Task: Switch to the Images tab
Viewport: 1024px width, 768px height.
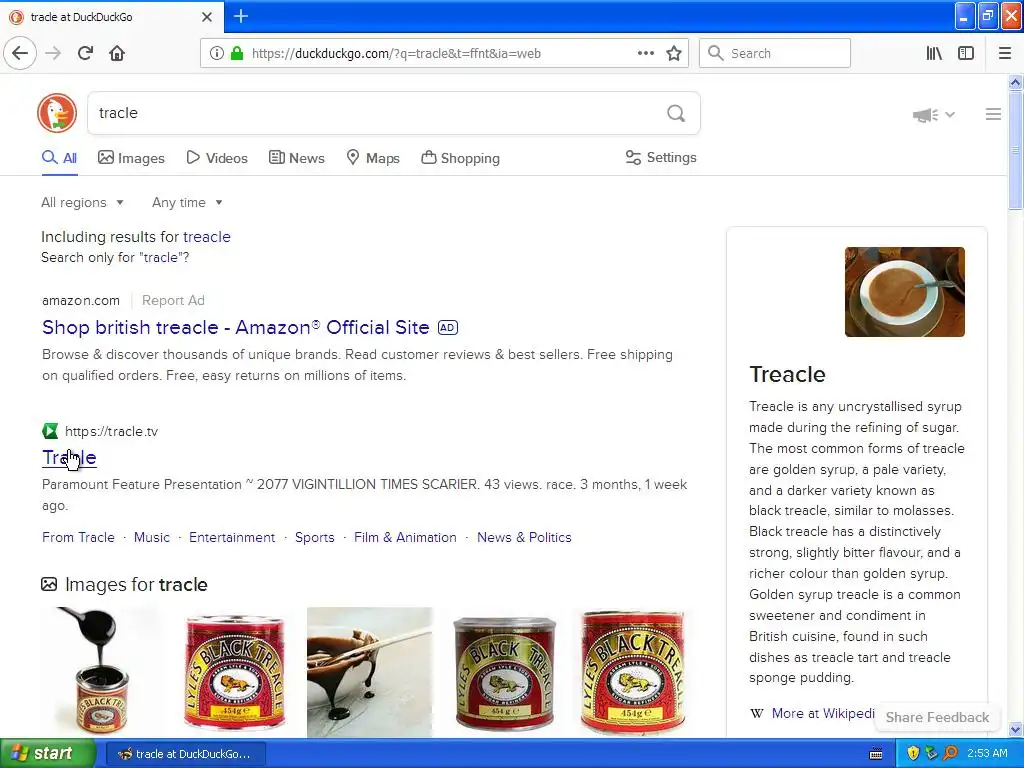Action: 131,158
